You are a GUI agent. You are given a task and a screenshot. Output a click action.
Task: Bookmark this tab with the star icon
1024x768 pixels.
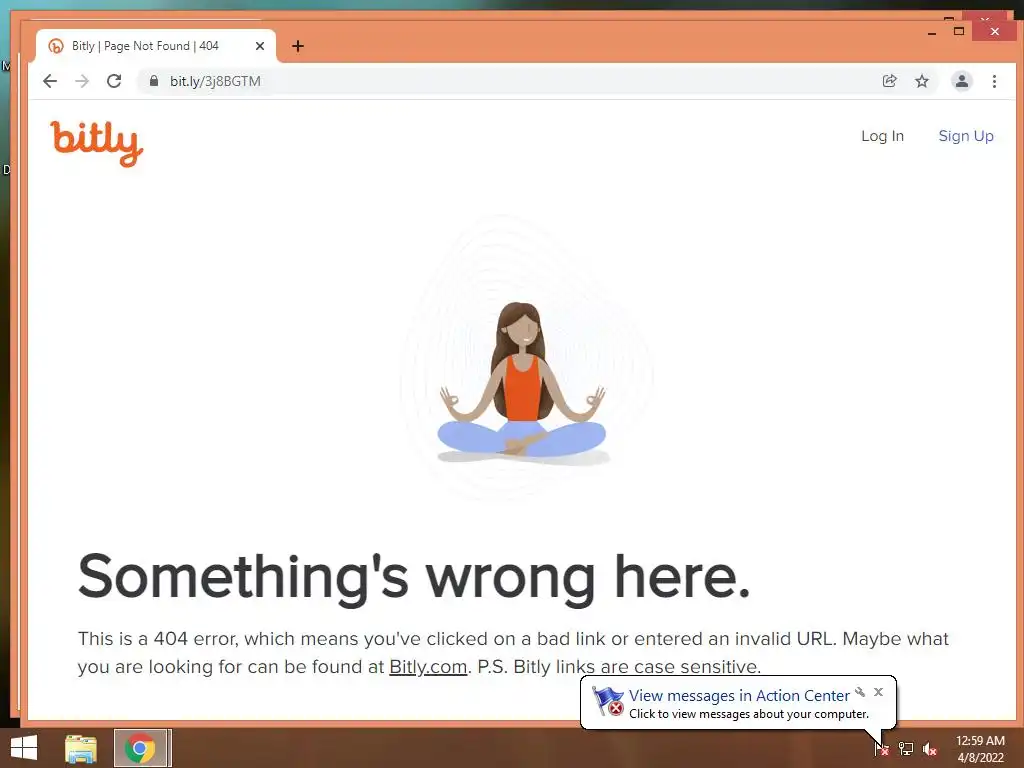921,81
